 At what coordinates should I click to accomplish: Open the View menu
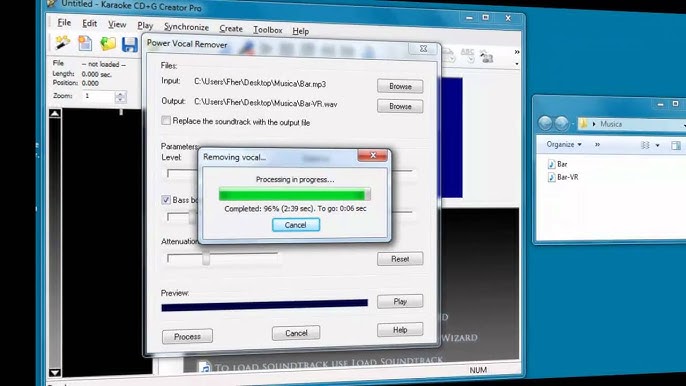coord(117,25)
